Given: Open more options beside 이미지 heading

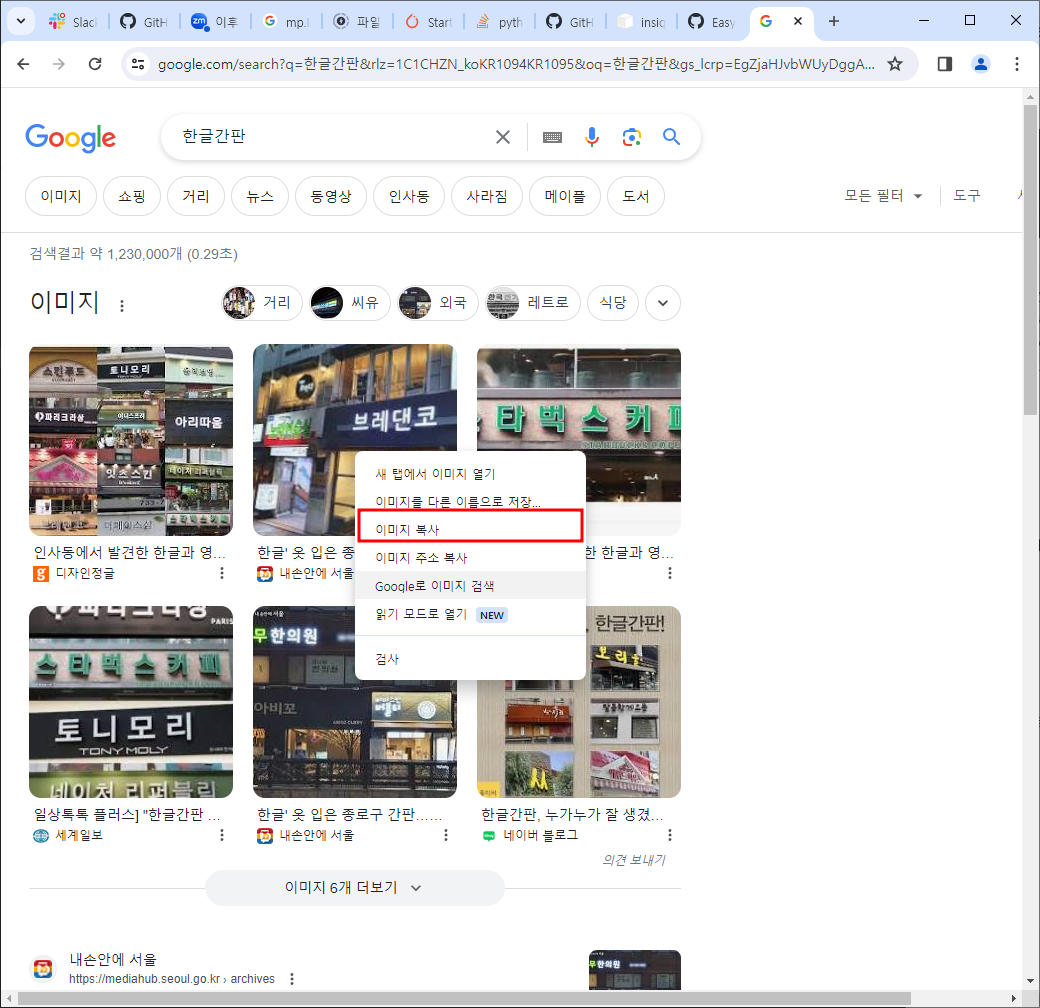Looking at the screenshot, I should (x=121, y=306).
